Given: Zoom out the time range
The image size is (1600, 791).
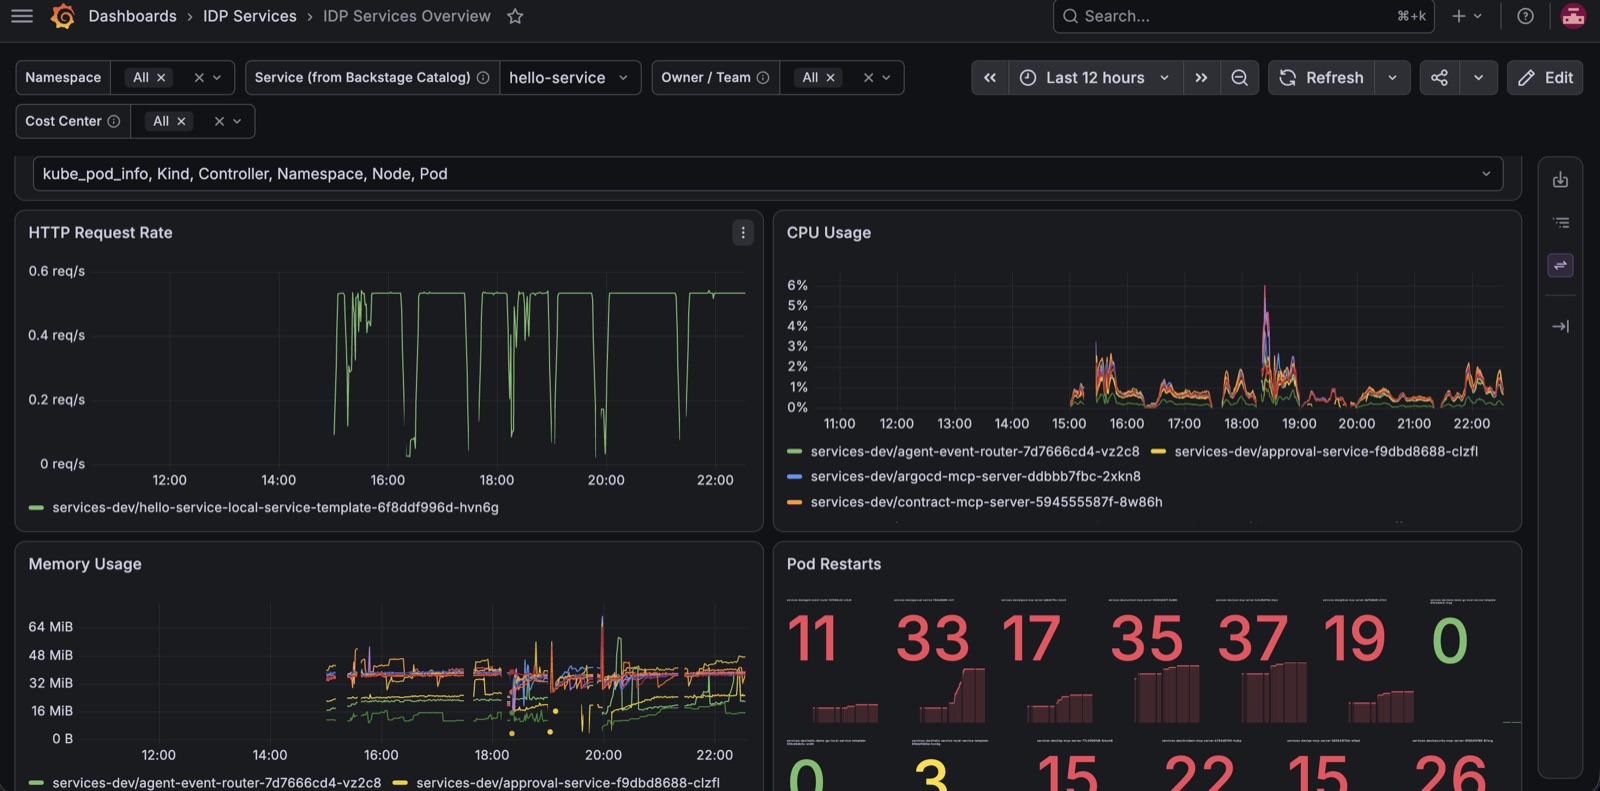Looking at the screenshot, I should point(1239,77).
